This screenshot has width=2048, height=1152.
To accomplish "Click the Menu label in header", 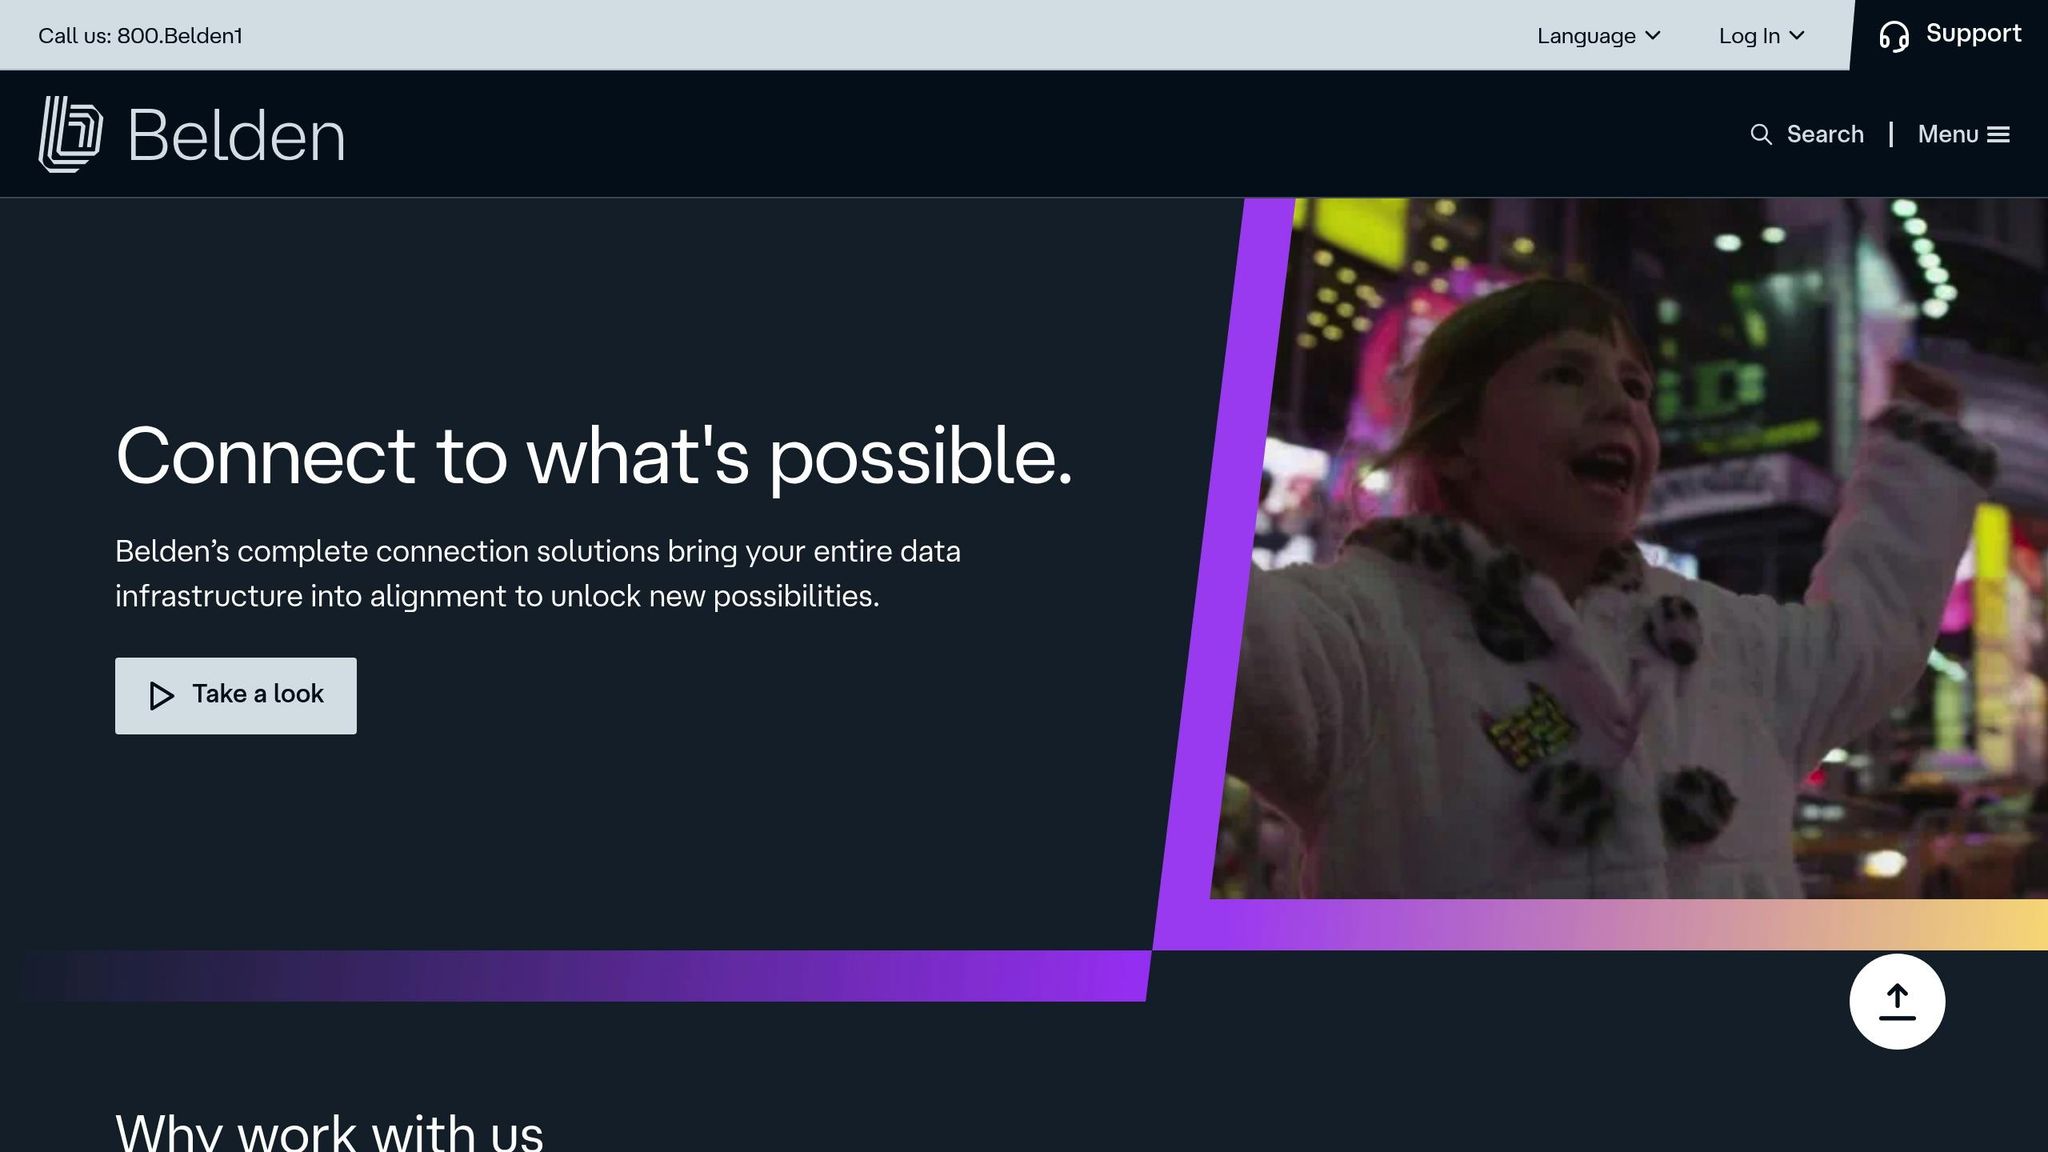I will pos(1947,134).
